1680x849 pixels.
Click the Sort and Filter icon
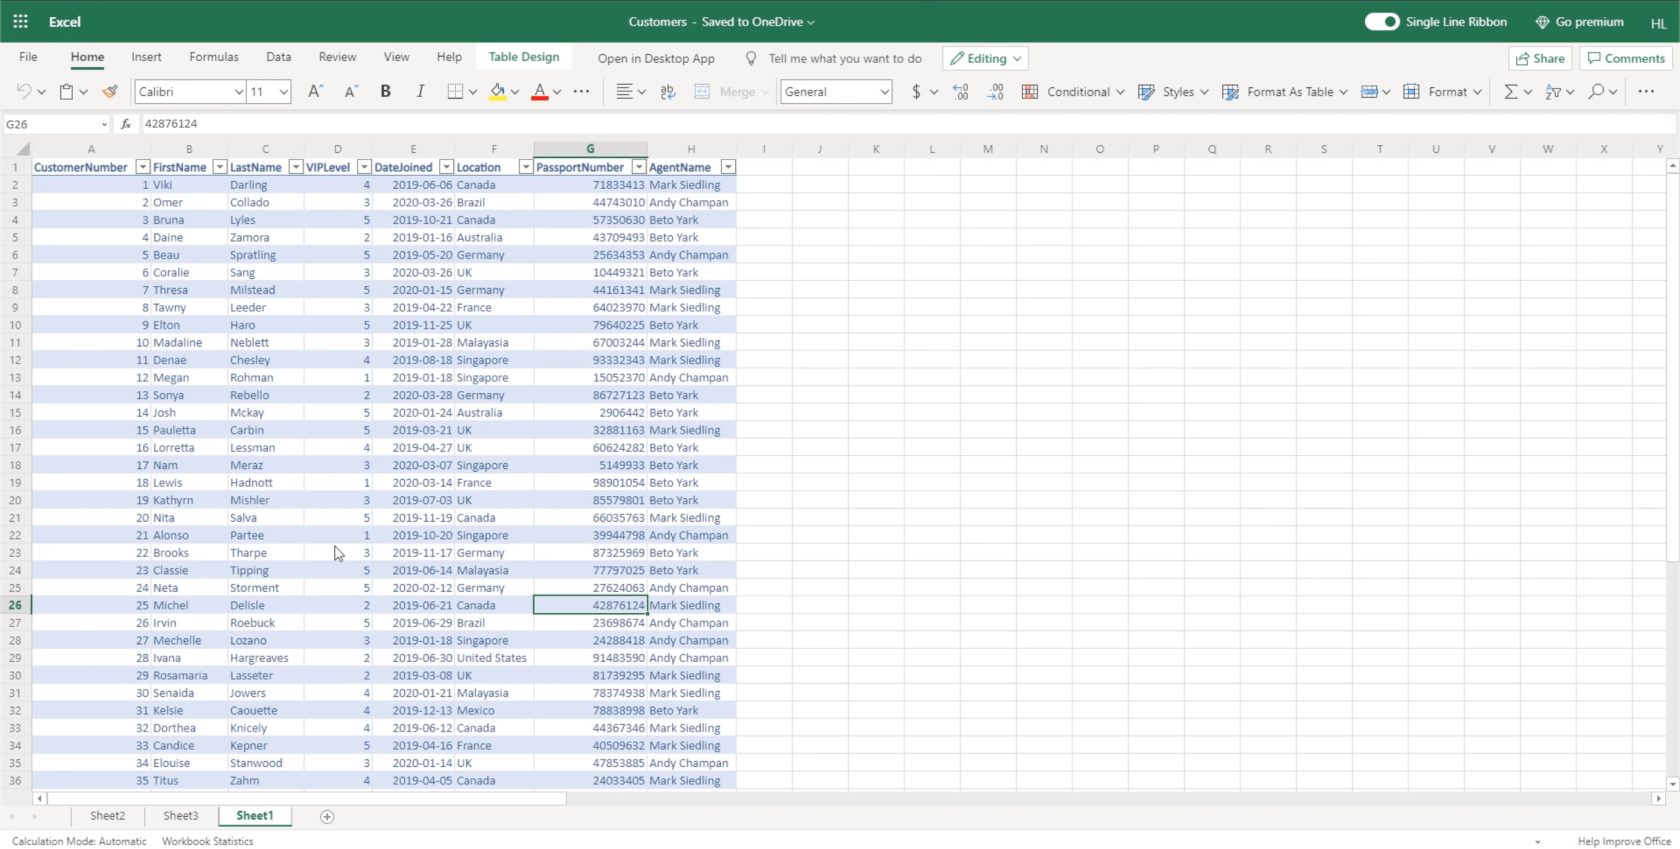click(x=1553, y=91)
